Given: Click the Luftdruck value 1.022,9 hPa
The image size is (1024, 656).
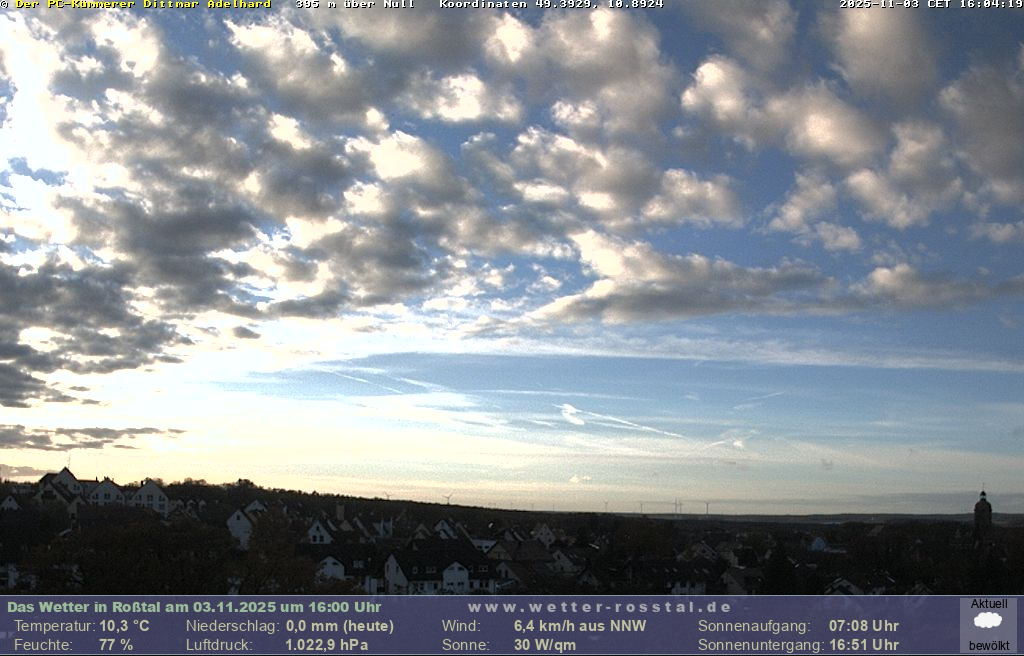Looking at the screenshot, I should (327, 645).
